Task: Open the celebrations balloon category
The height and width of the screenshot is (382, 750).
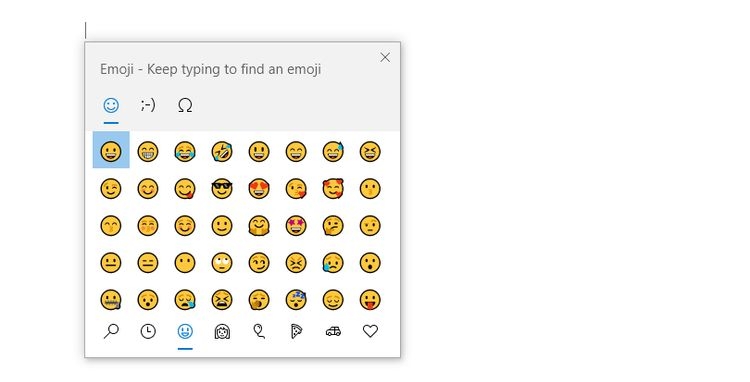Action: point(259,331)
